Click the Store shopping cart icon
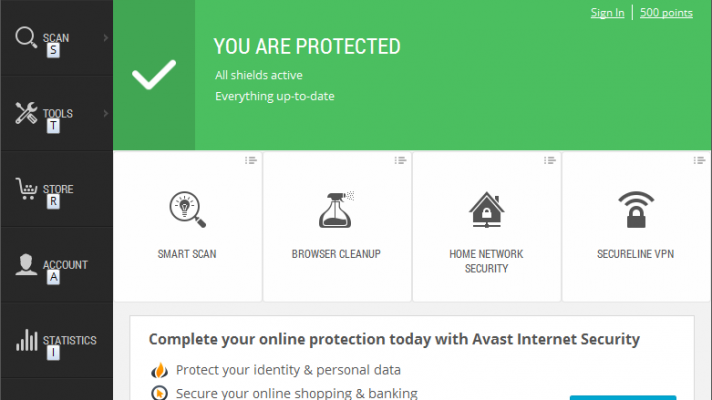The image size is (712, 400). click(x=26, y=189)
